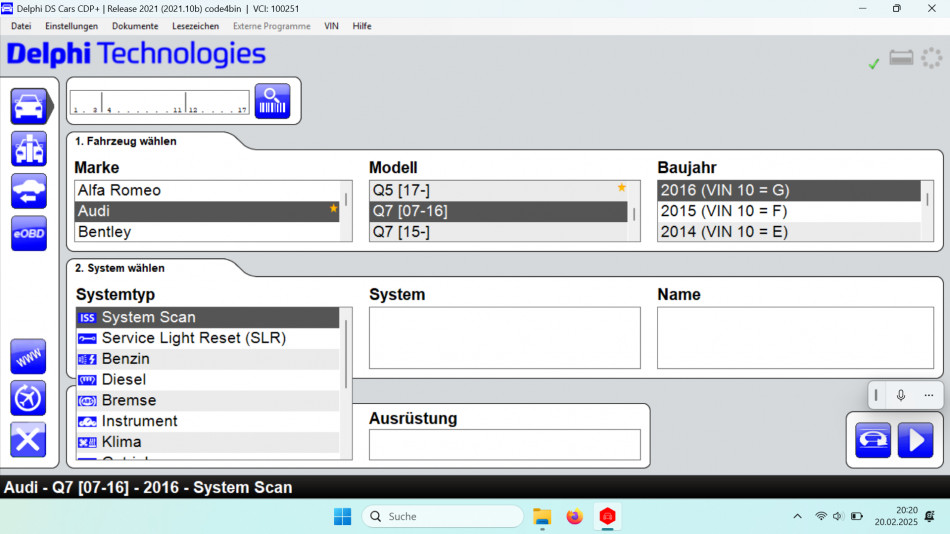Image resolution: width=950 pixels, height=534 pixels.
Task: Select Baujahr 2016 (VIN 10 = G)
Action: [789, 190]
